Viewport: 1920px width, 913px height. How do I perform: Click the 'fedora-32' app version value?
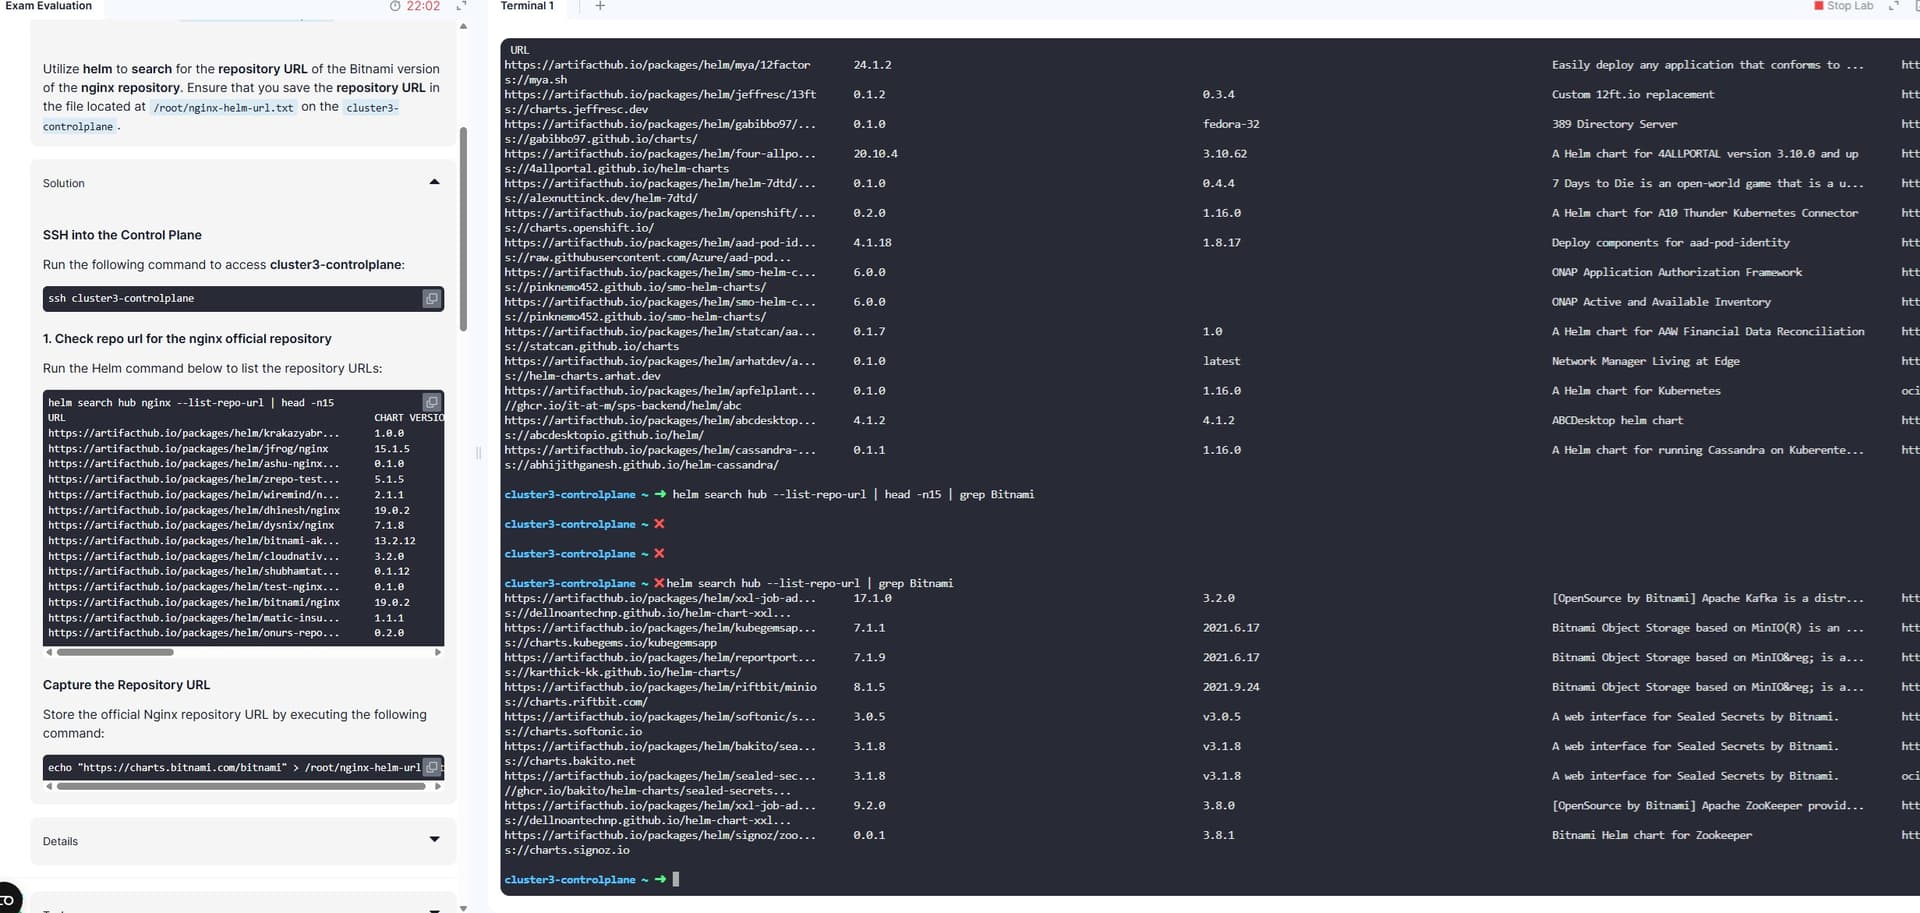pos(1231,124)
